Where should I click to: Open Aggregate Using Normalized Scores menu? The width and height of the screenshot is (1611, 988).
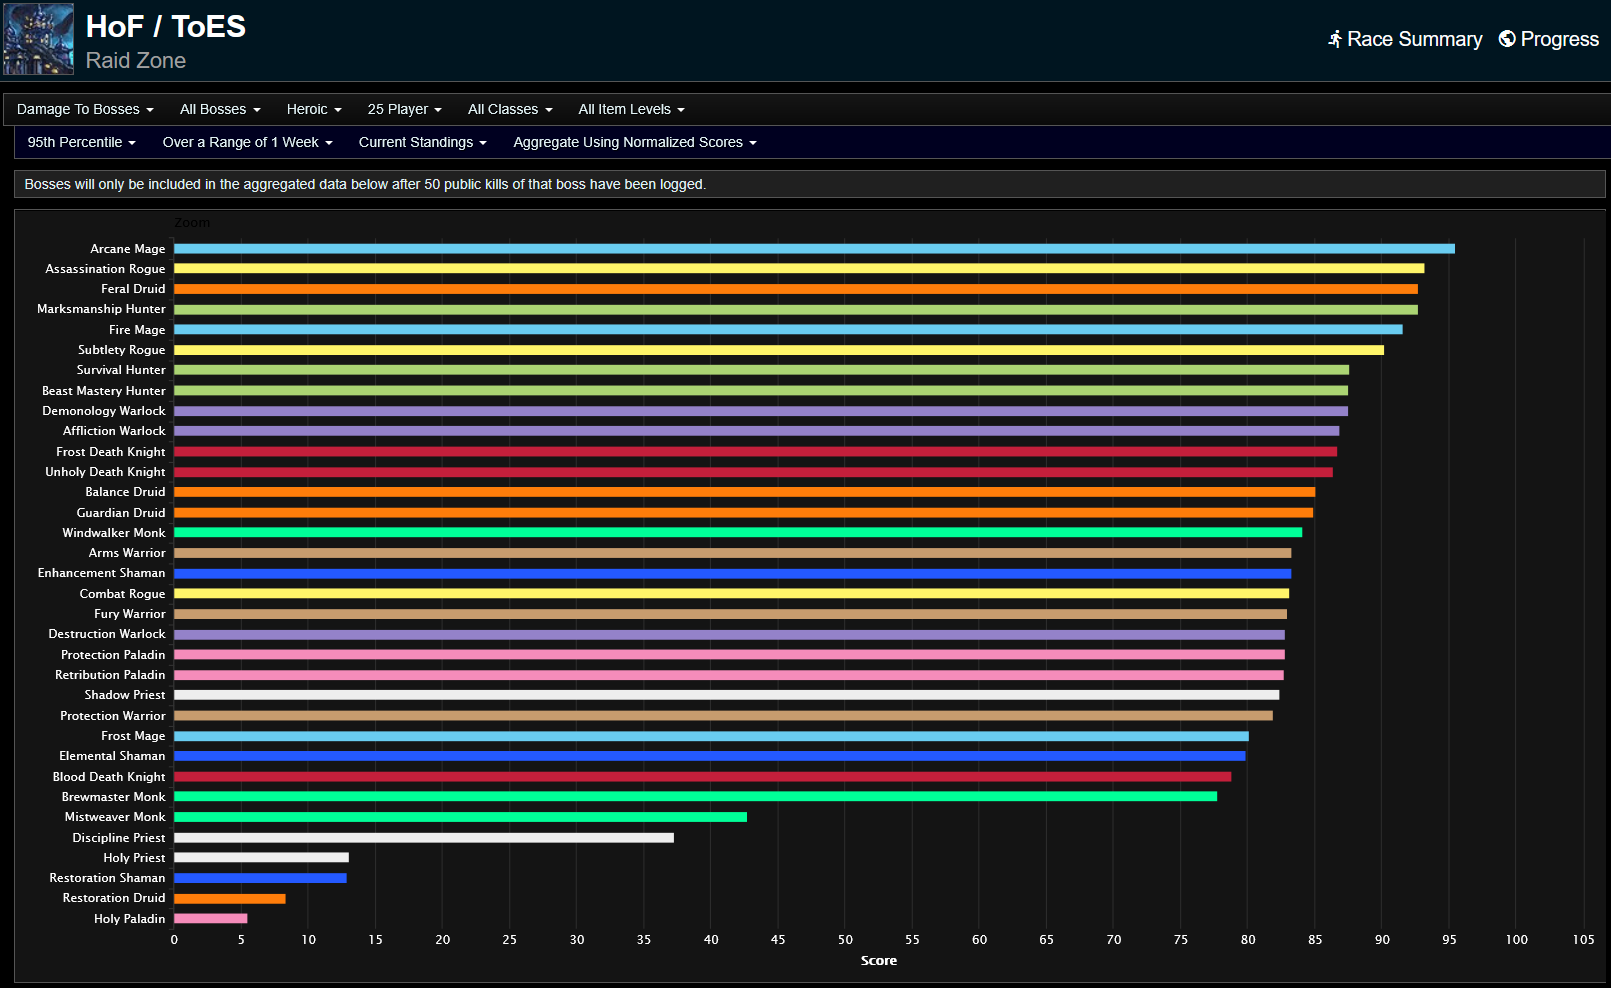634,142
